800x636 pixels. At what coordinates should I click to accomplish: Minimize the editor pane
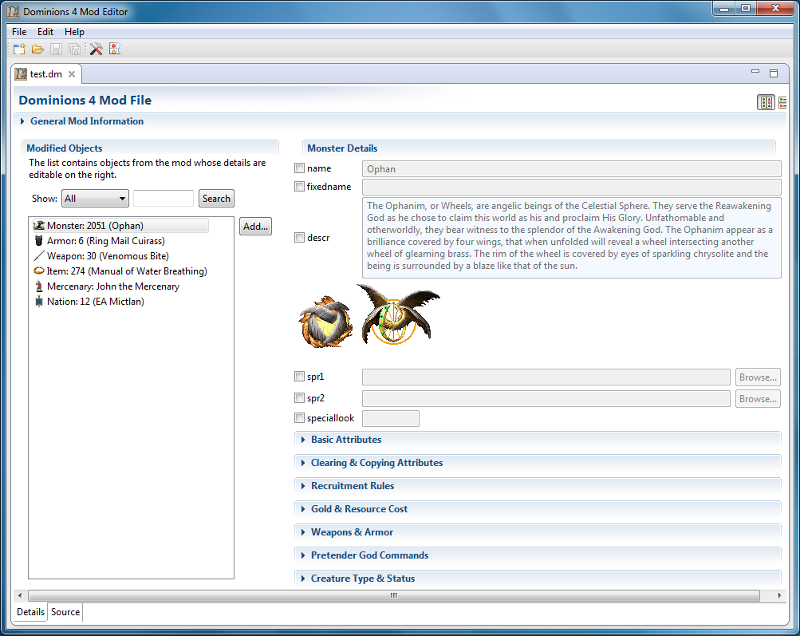click(x=755, y=72)
